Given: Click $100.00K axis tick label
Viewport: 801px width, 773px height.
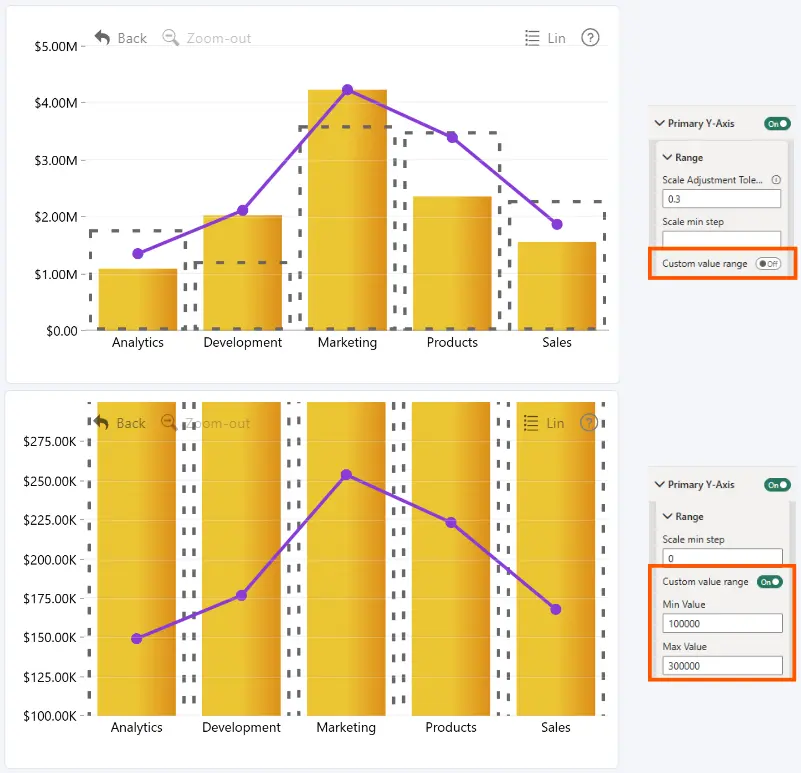Looking at the screenshot, I should tap(50, 716).
